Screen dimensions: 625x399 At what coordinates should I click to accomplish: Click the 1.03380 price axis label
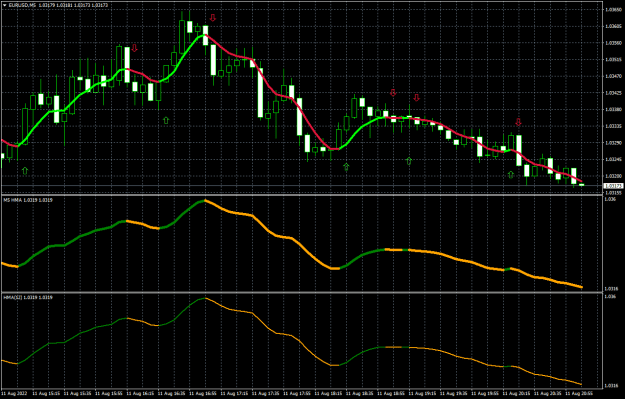coord(613,109)
